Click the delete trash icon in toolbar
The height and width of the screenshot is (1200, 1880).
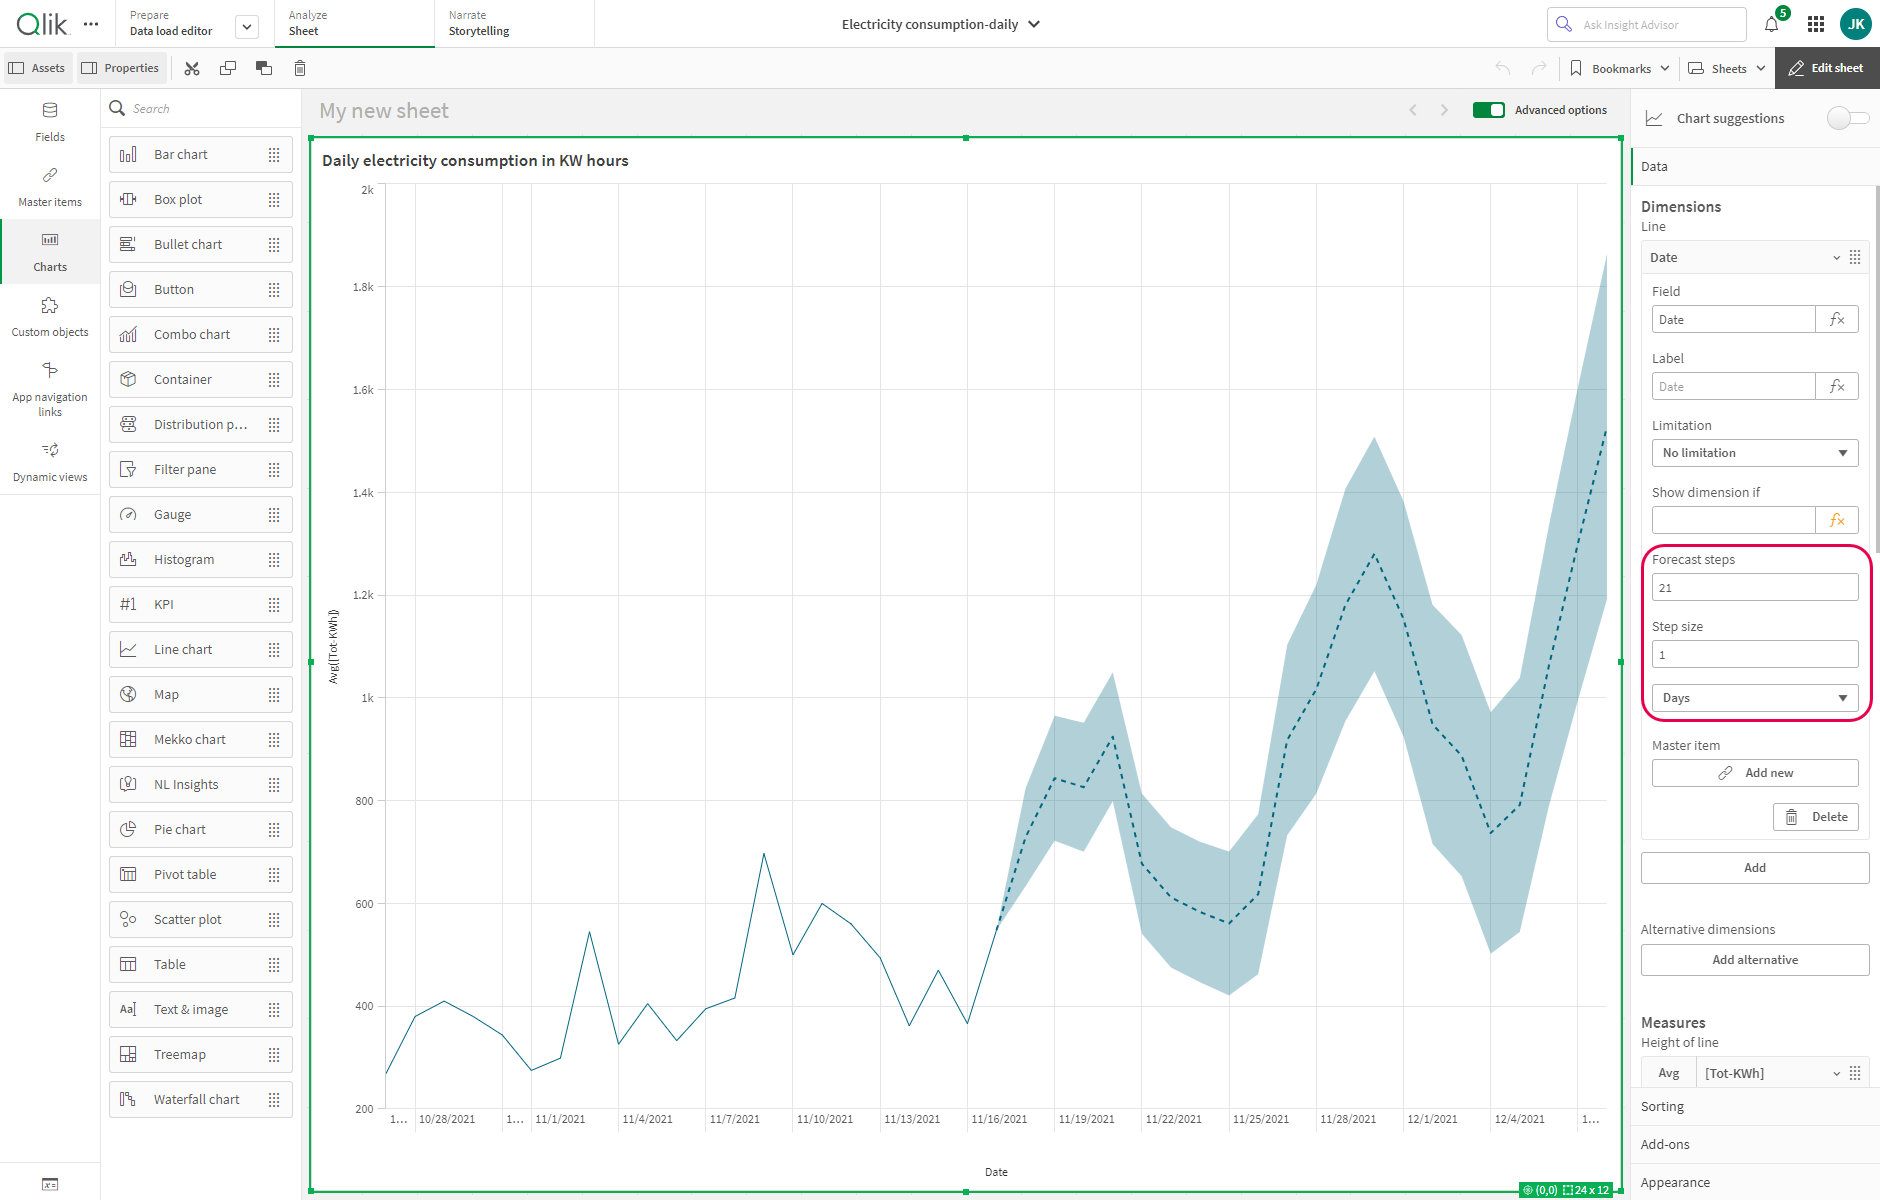[x=300, y=68]
